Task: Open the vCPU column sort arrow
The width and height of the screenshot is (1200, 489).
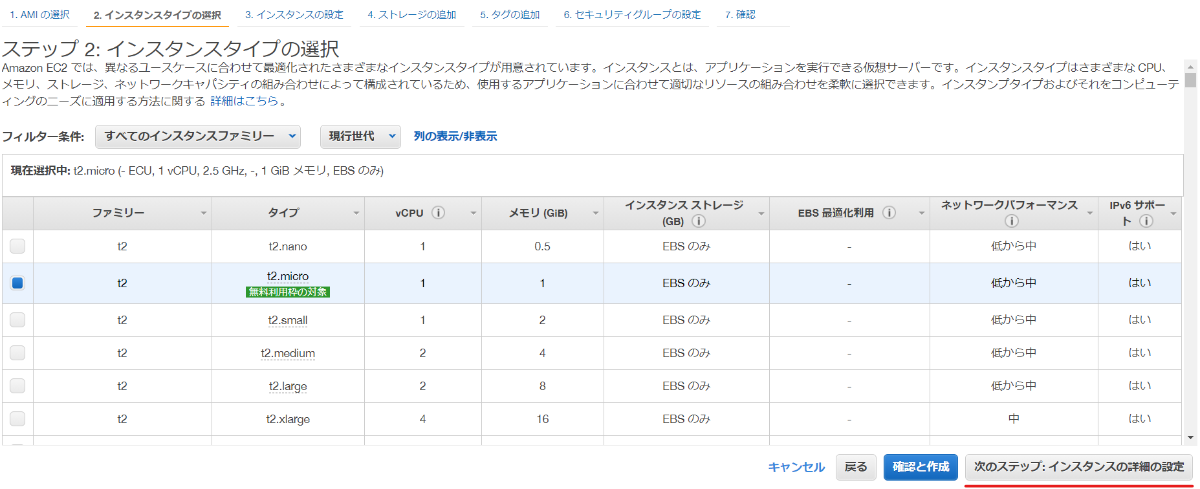Action: (x=474, y=214)
